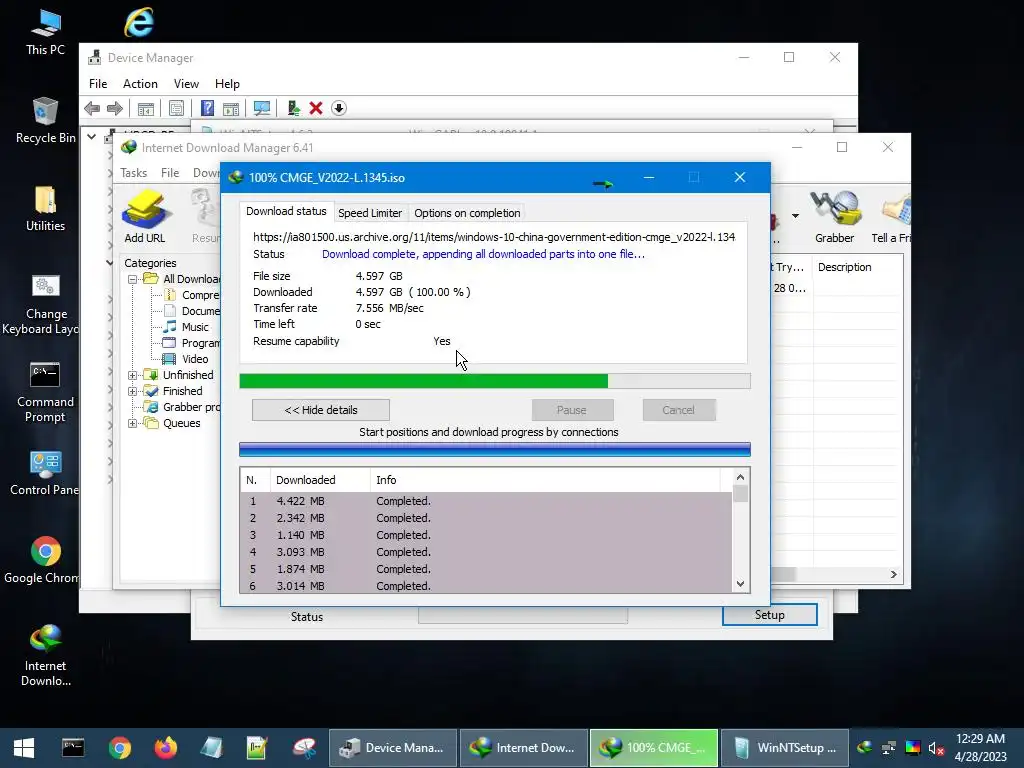Click Properties icon in Device Manager toolbar

tap(176, 108)
